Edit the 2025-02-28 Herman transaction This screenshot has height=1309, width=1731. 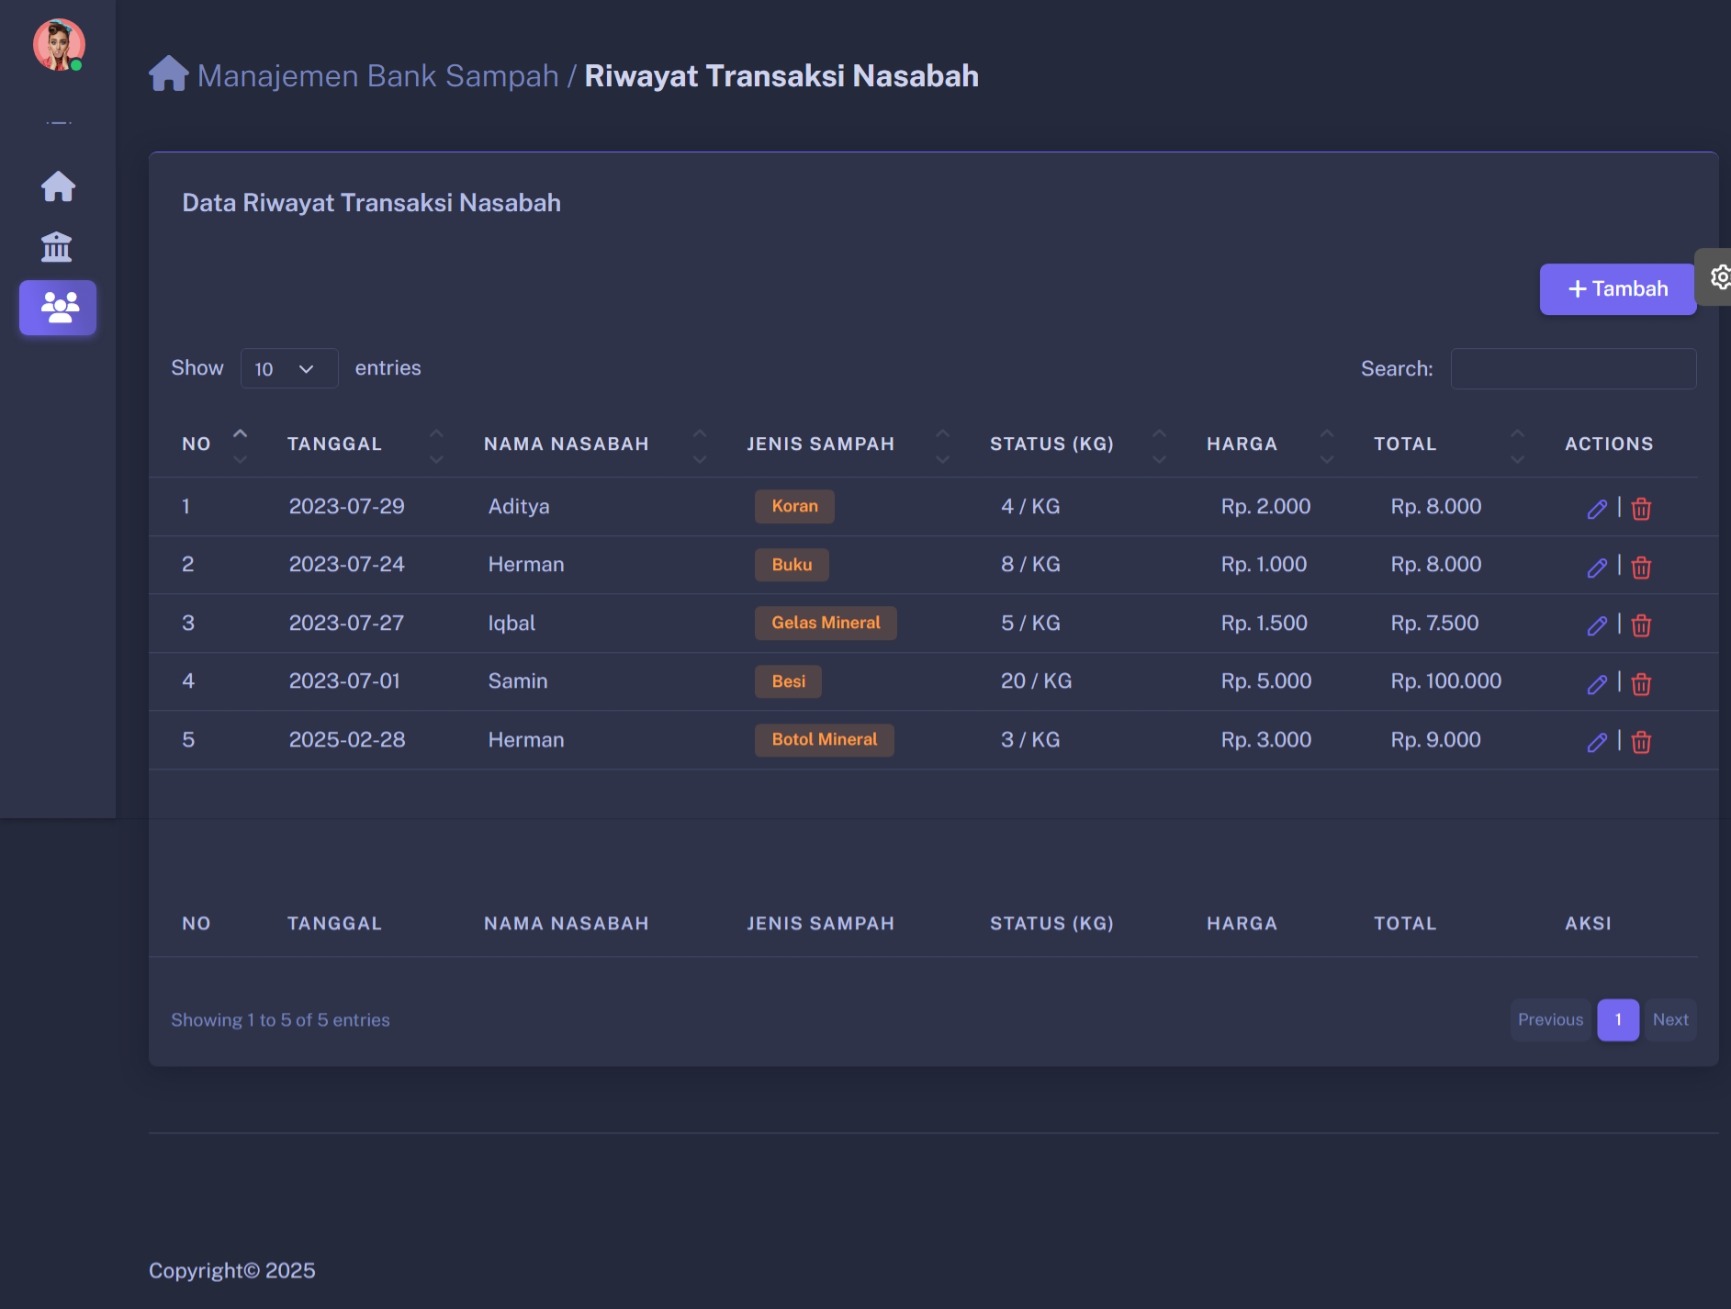click(1596, 742)
